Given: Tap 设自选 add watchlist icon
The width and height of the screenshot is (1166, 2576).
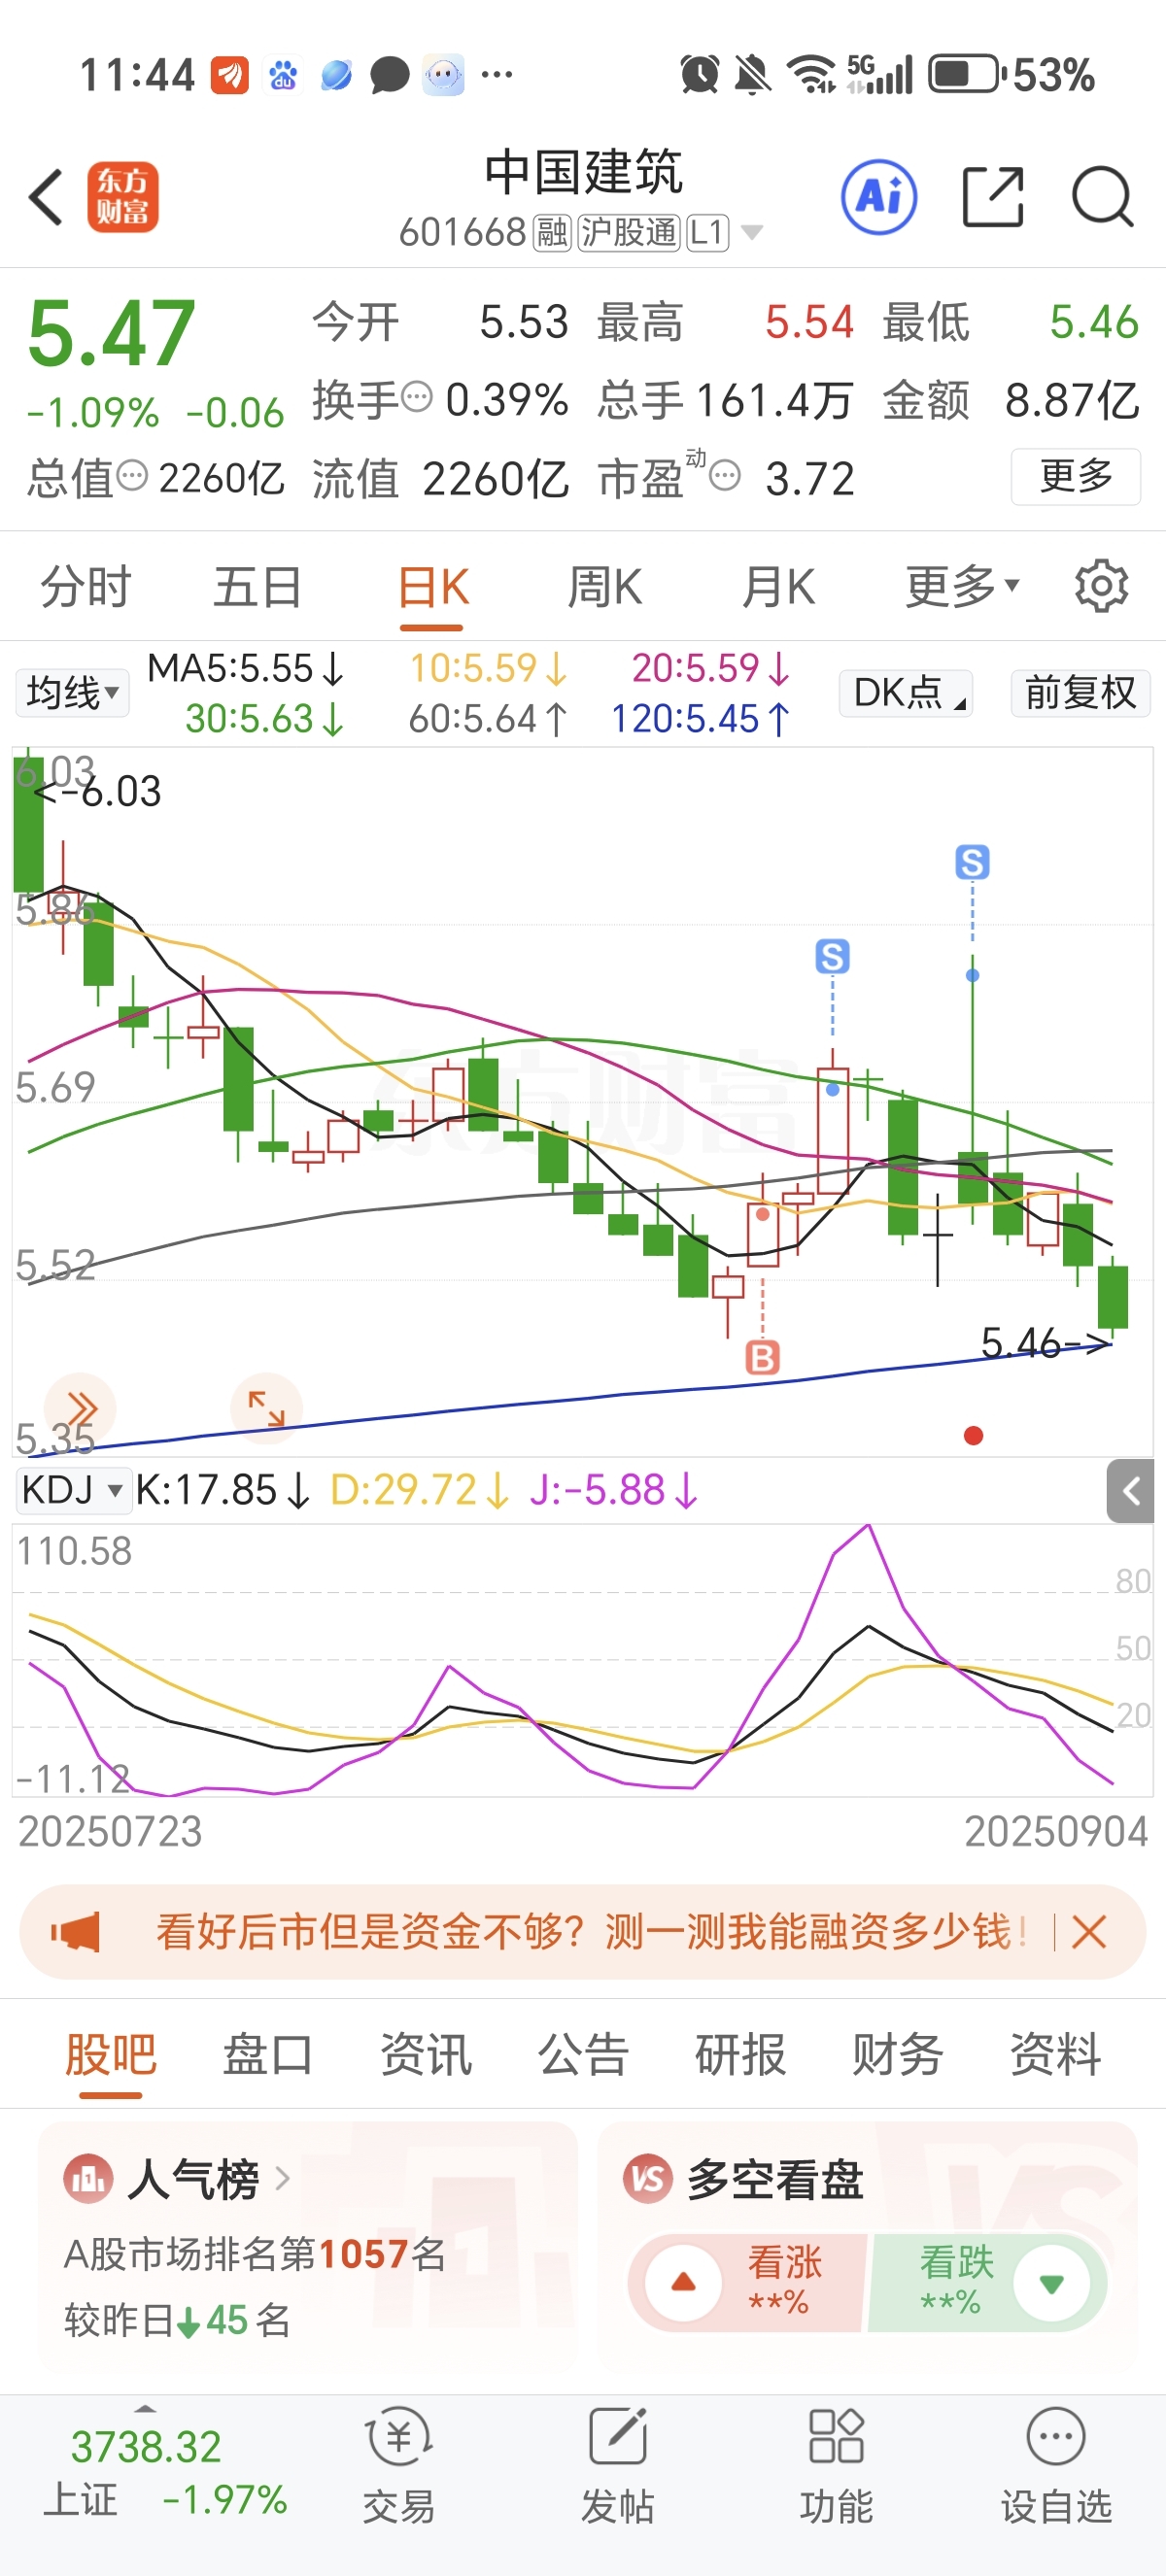Looking at the screenshot, I should pyautogui.click(x=1056, y=2436).
